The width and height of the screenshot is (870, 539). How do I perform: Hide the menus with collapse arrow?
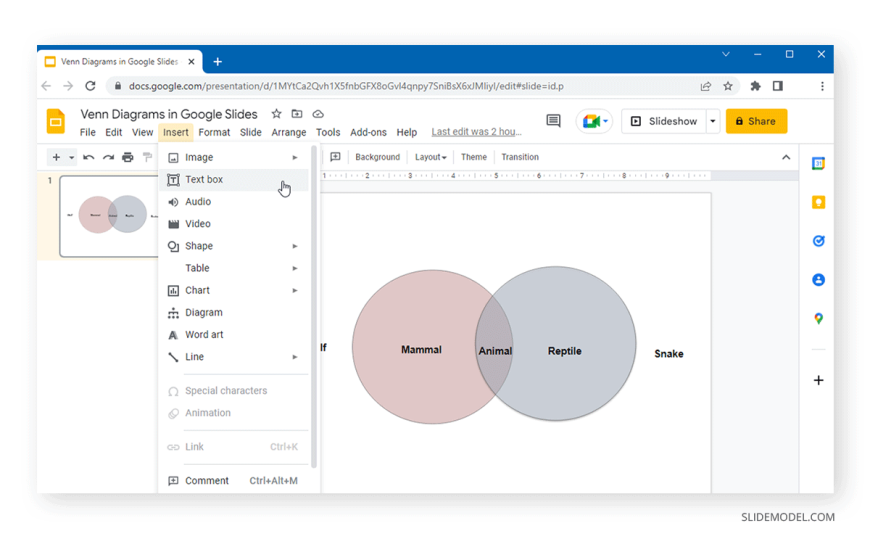(786, 157)
